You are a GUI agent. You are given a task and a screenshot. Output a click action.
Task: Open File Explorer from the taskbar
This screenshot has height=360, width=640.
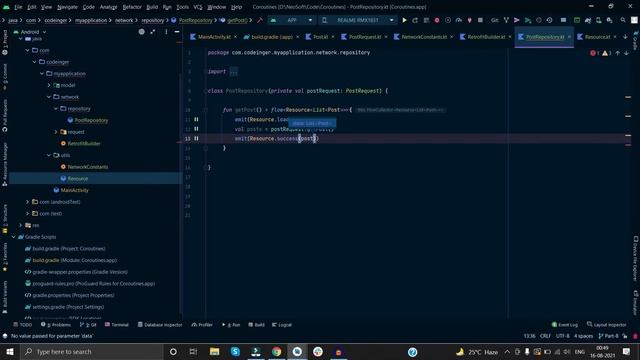coord(214,351)
